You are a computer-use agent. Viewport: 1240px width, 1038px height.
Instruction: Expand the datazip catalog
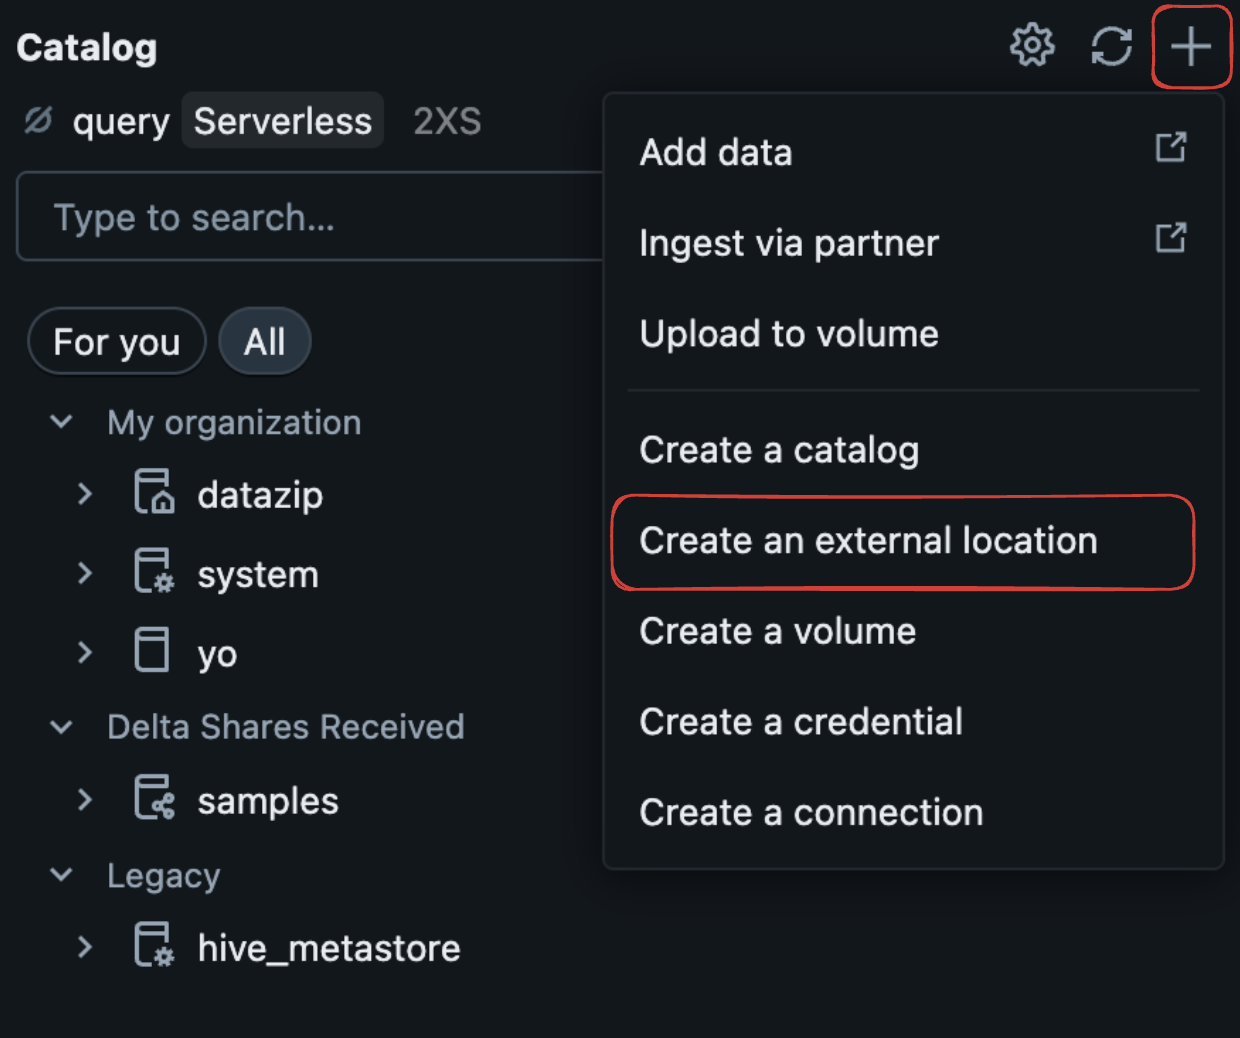pos(84,493)
